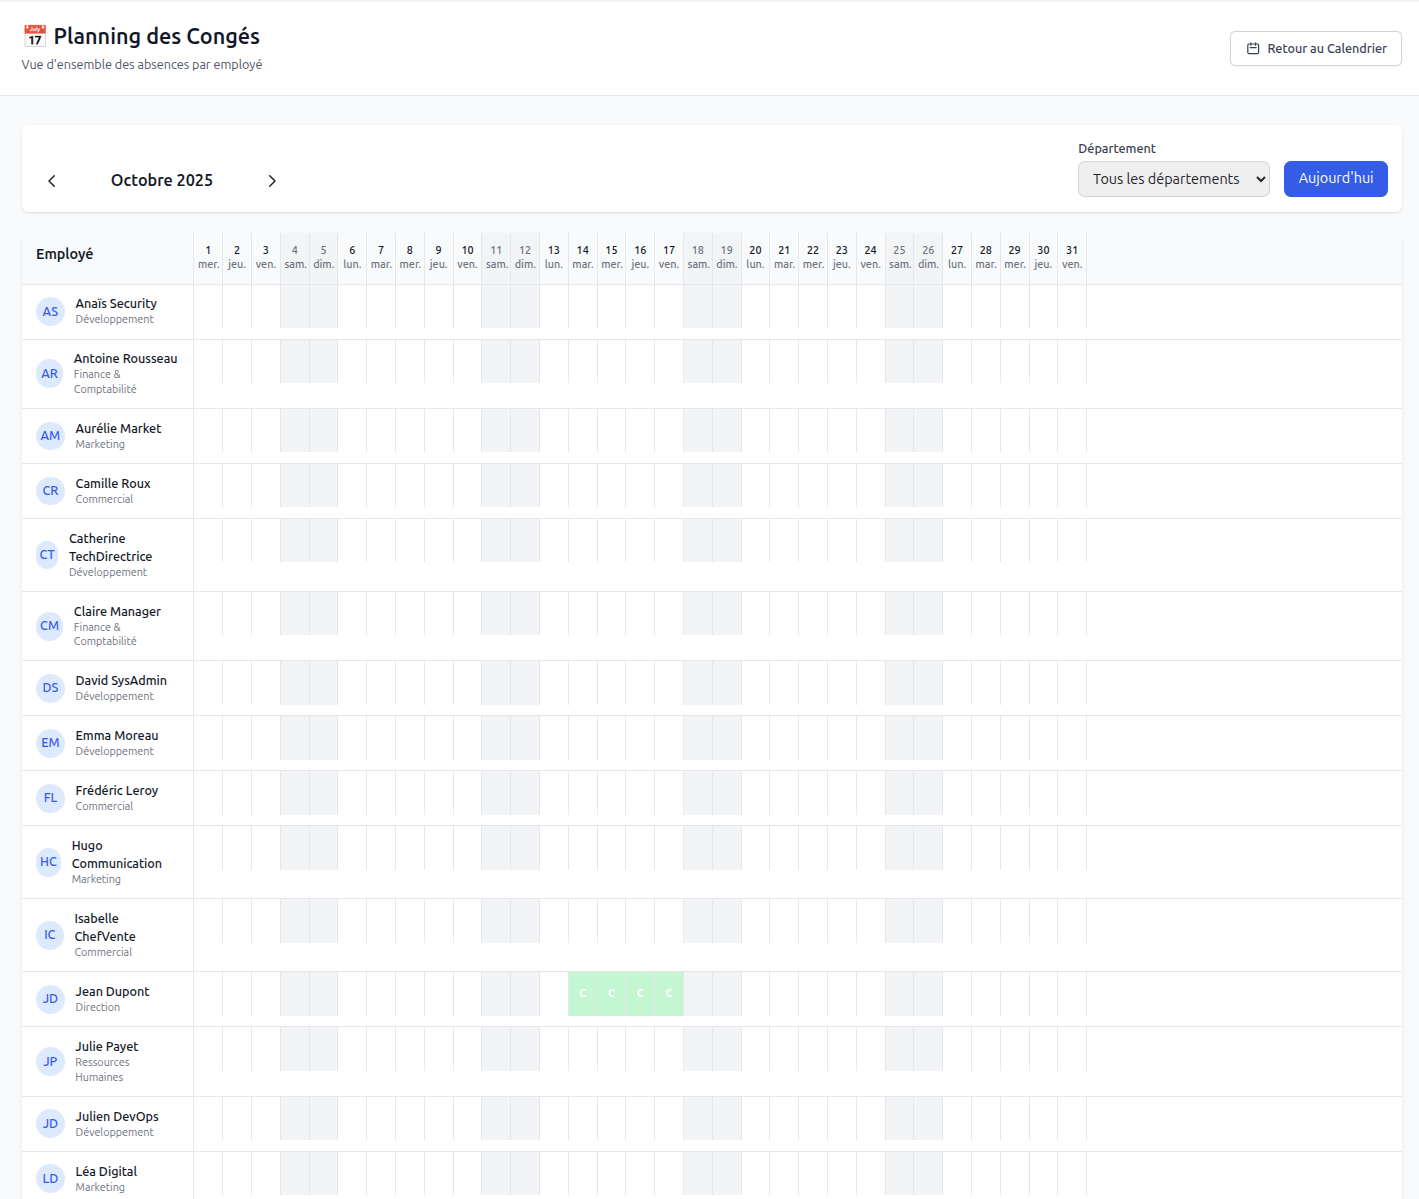
Task: Go to the previous month
Action: [x=52, y=181]
